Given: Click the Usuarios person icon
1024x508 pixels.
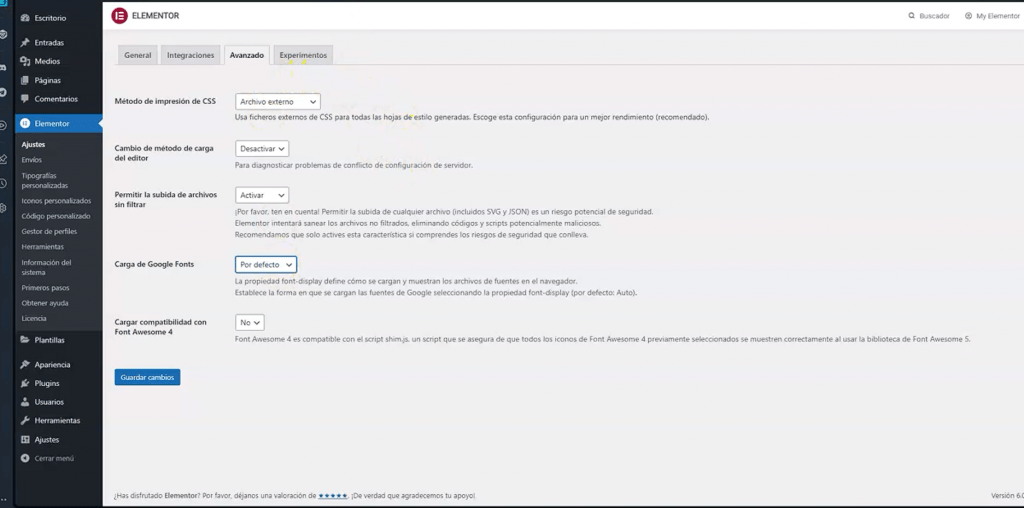Looking at the screenshot, I should (x=25, y=402).
